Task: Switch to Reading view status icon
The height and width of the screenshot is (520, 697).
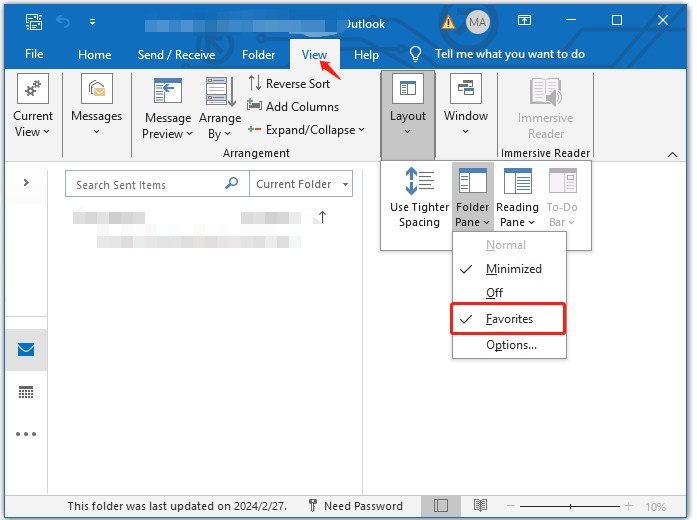Action: click(480, 506)
